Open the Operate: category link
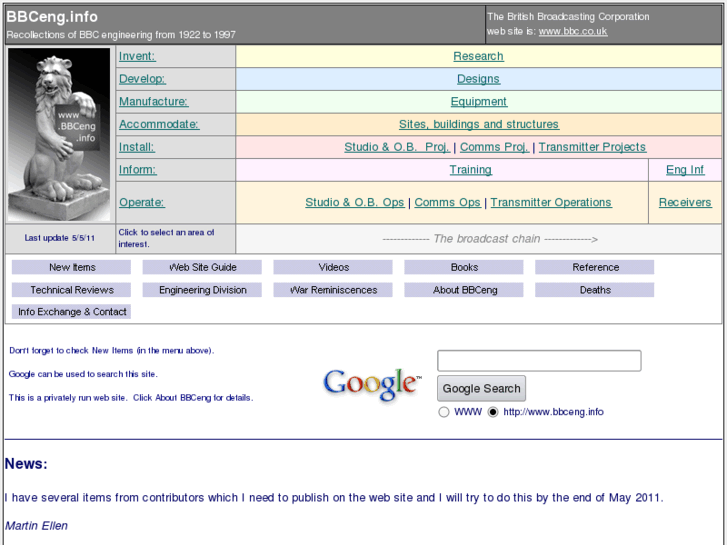This screenshot has height=545, width=727. pos(142,202)
